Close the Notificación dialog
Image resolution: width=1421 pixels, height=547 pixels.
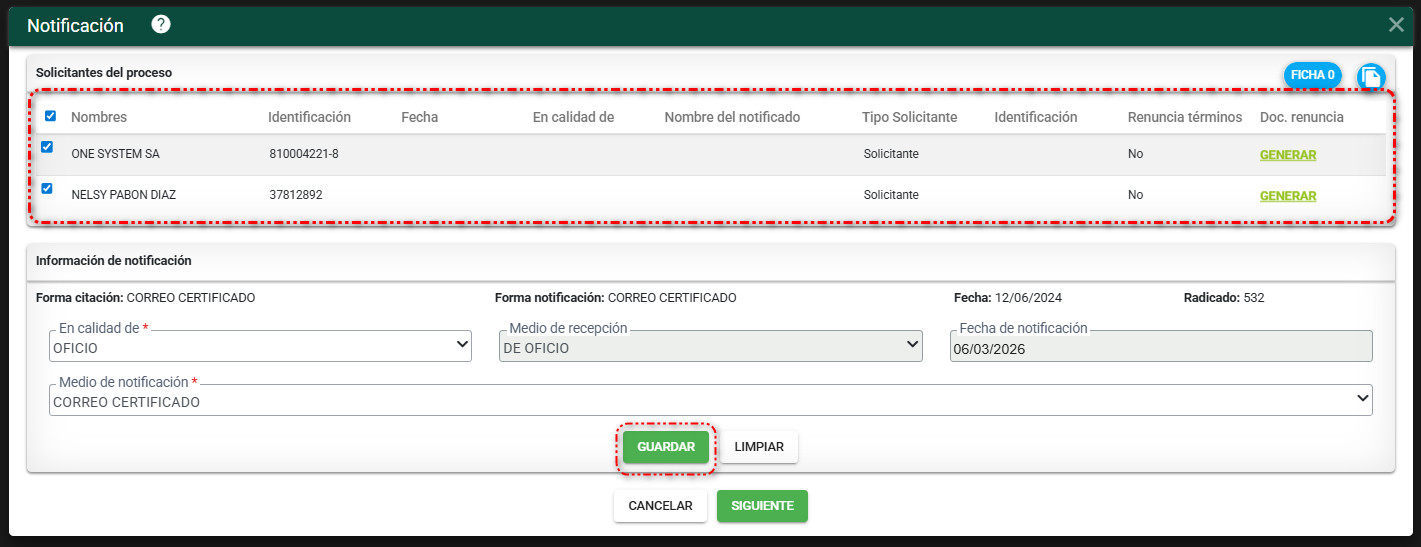(x=1396, y=25)
